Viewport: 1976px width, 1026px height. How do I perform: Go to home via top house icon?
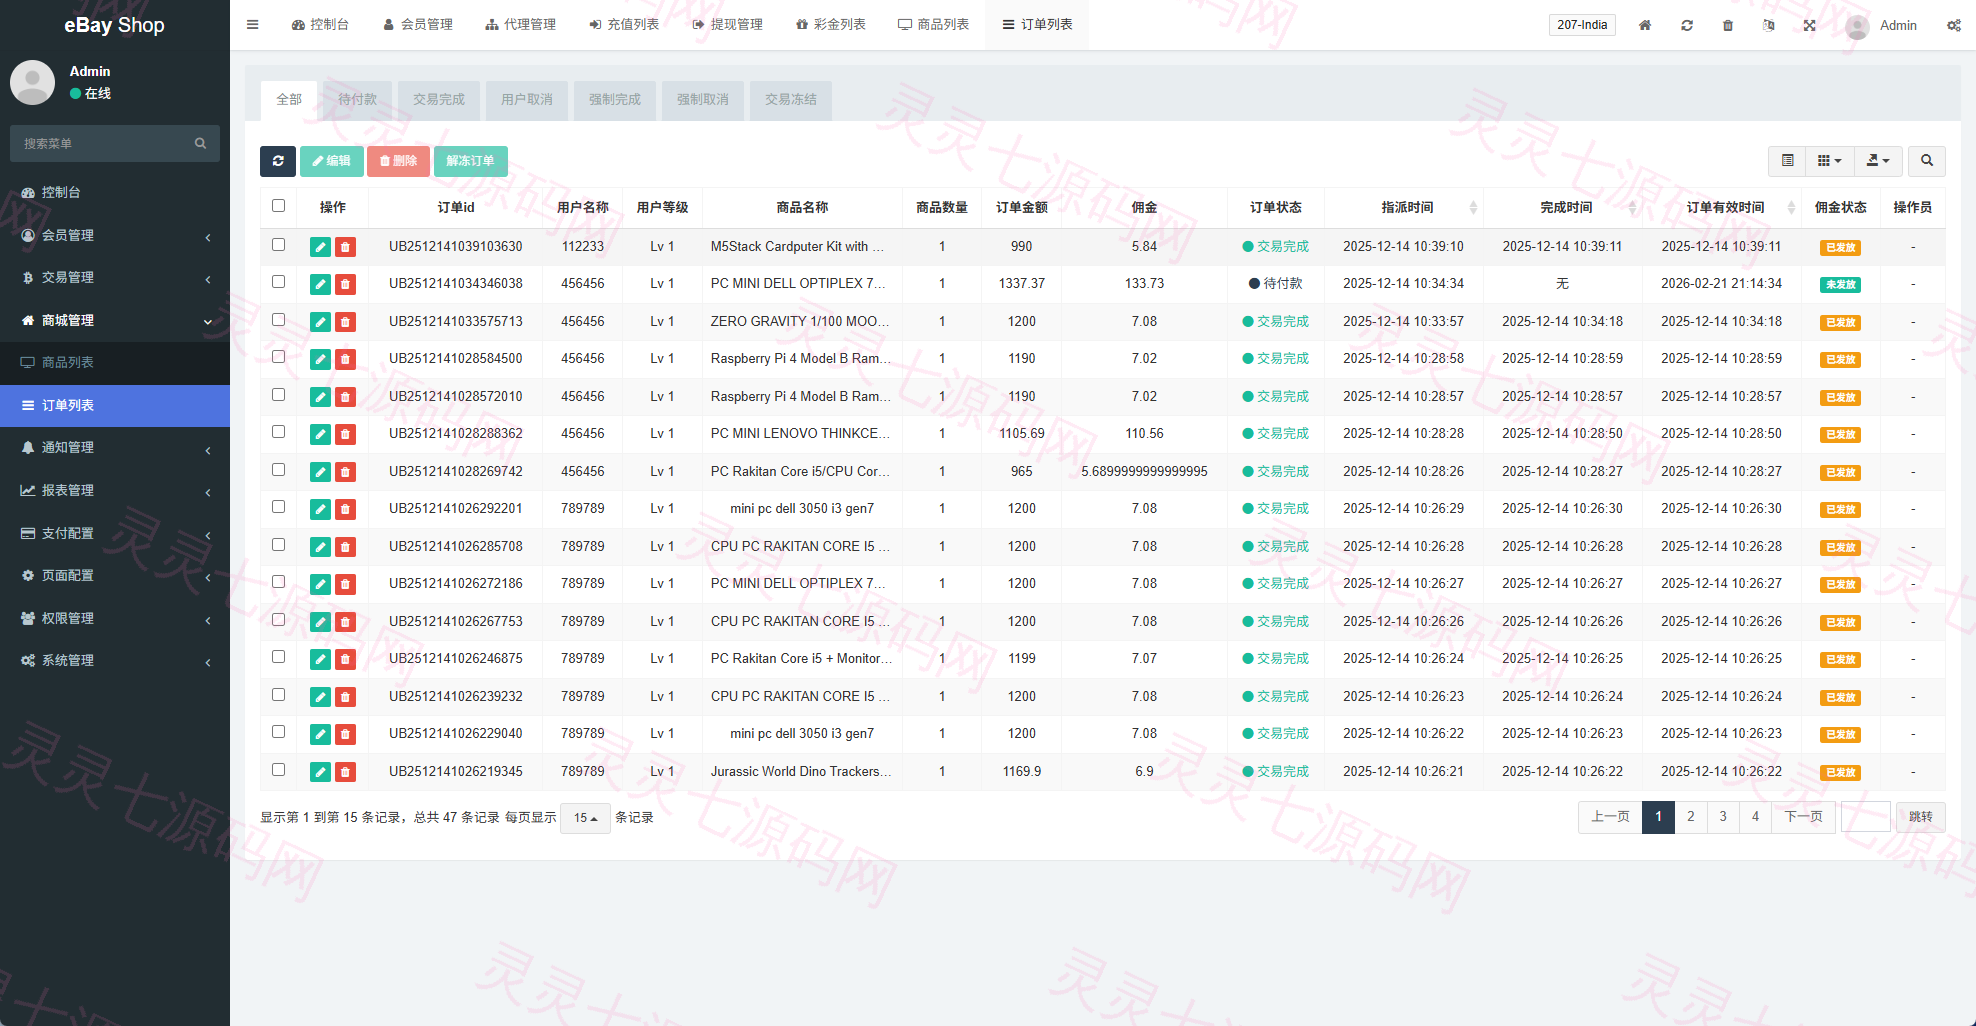click(1645, 25)
